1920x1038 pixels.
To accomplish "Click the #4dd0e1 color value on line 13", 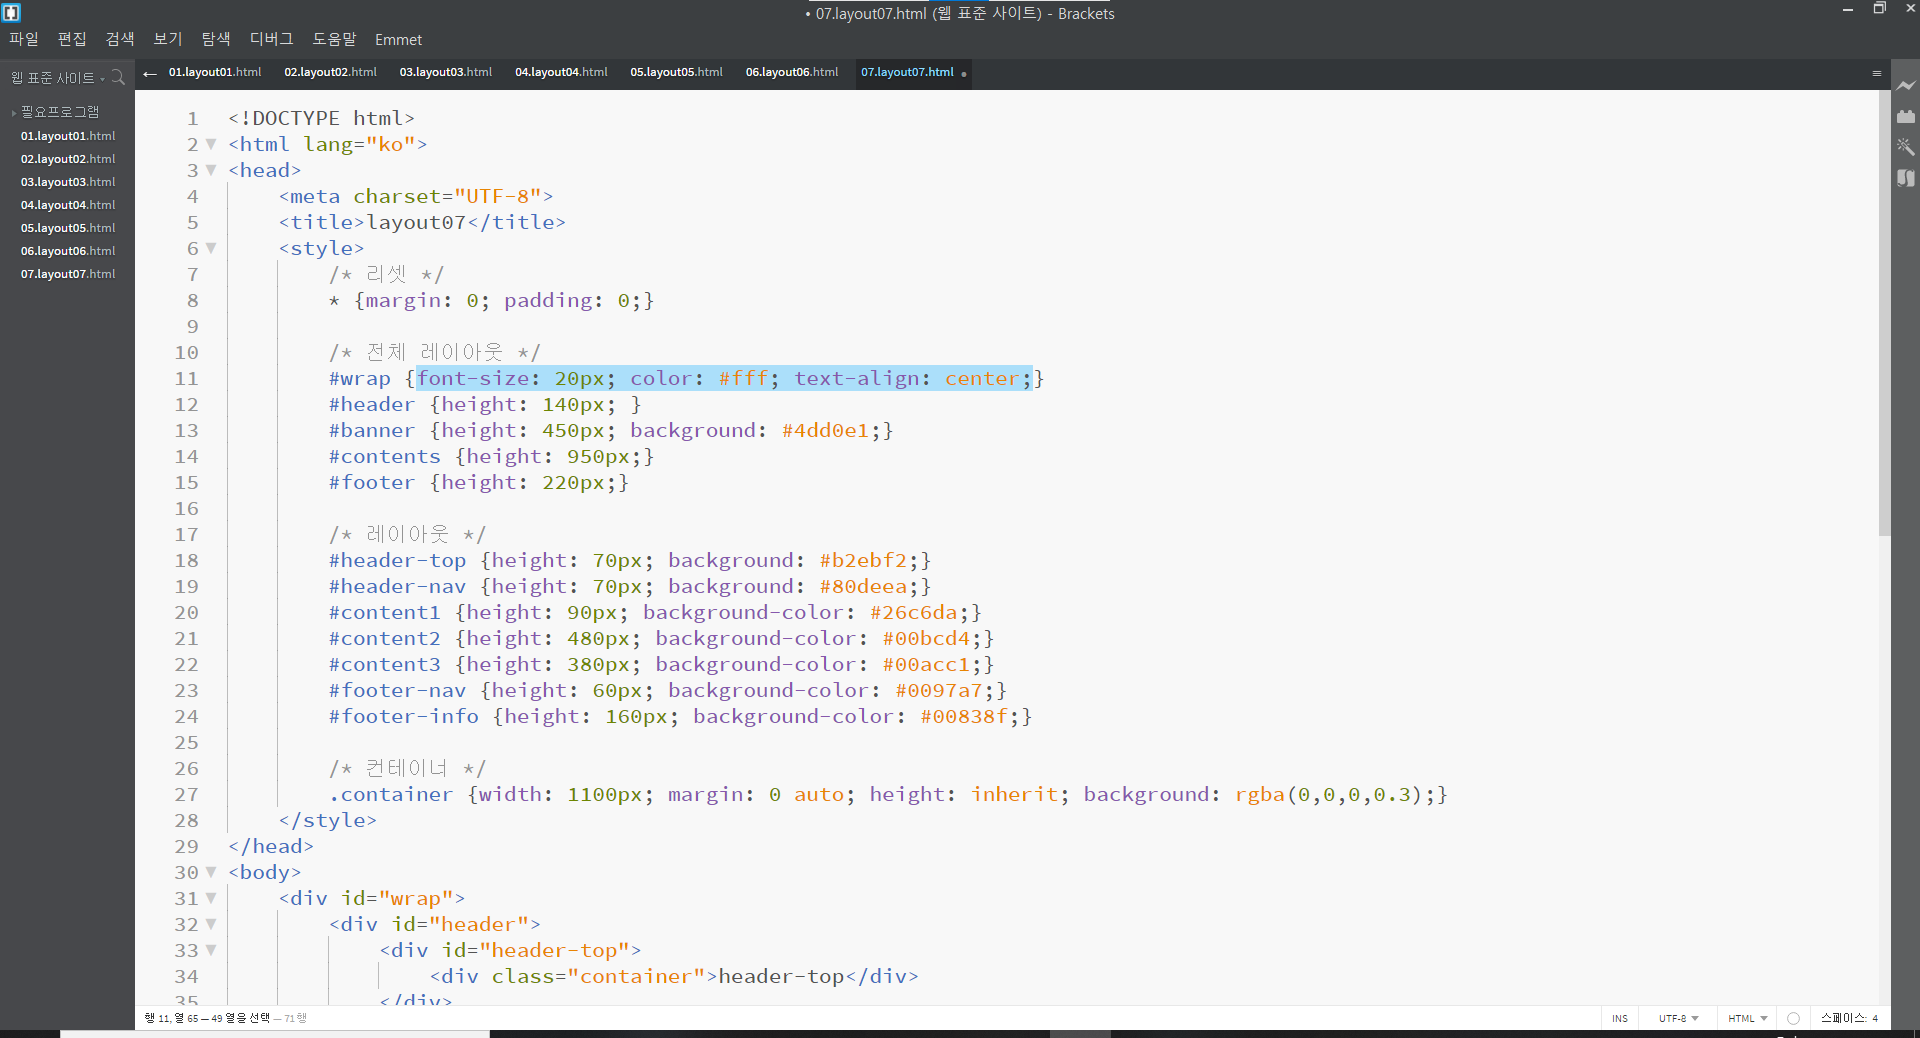I will click(x=825, y=431).
